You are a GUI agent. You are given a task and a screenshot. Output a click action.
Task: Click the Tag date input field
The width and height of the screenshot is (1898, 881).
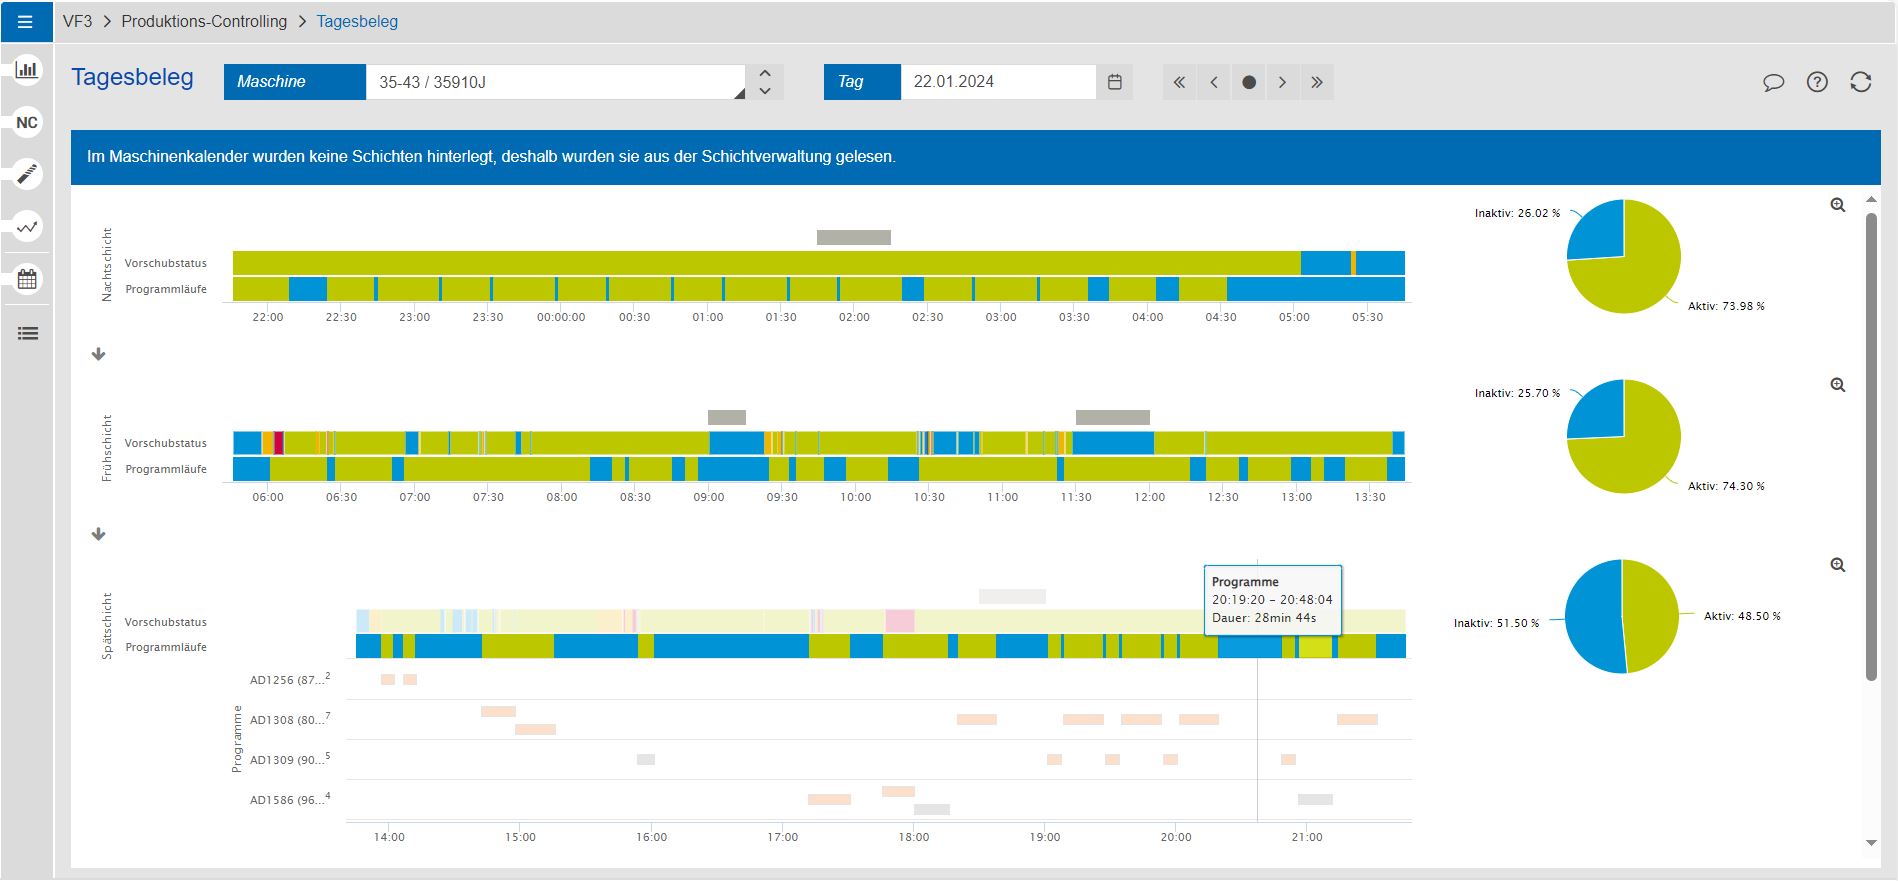click(997, 82)
